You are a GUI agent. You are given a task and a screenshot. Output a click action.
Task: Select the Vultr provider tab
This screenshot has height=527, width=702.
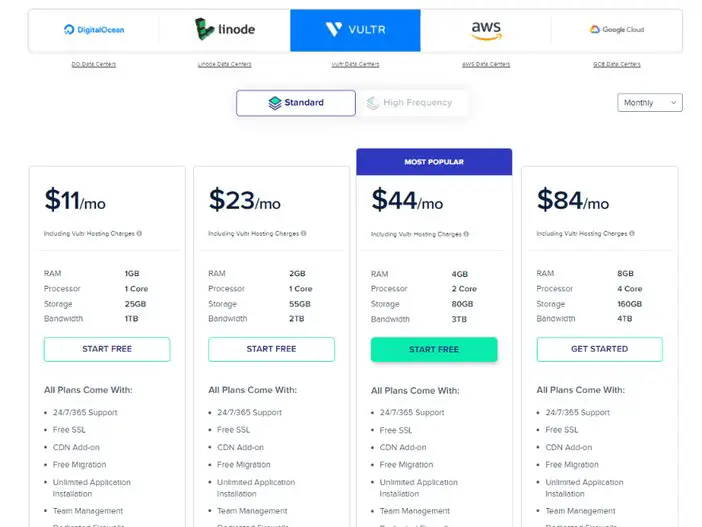click(x=355, y=30)
